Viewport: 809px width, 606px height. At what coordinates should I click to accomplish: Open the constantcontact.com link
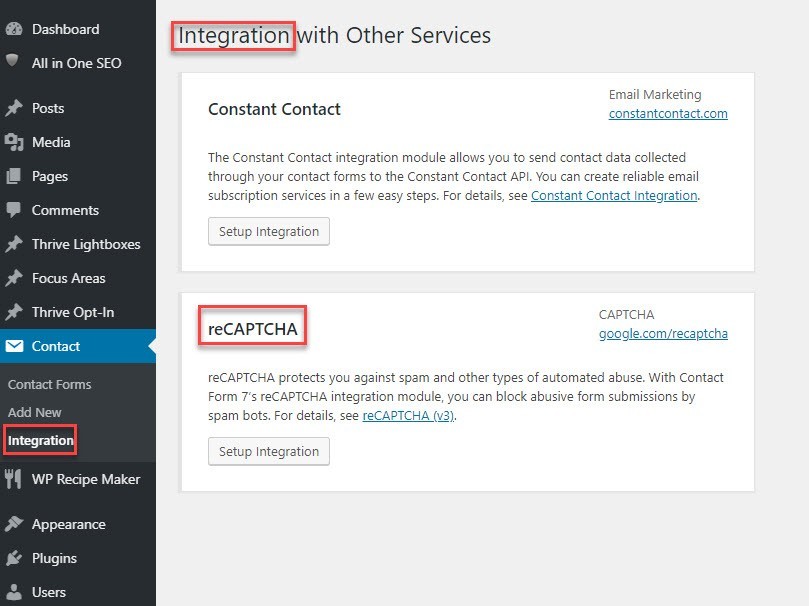(668, 113)
